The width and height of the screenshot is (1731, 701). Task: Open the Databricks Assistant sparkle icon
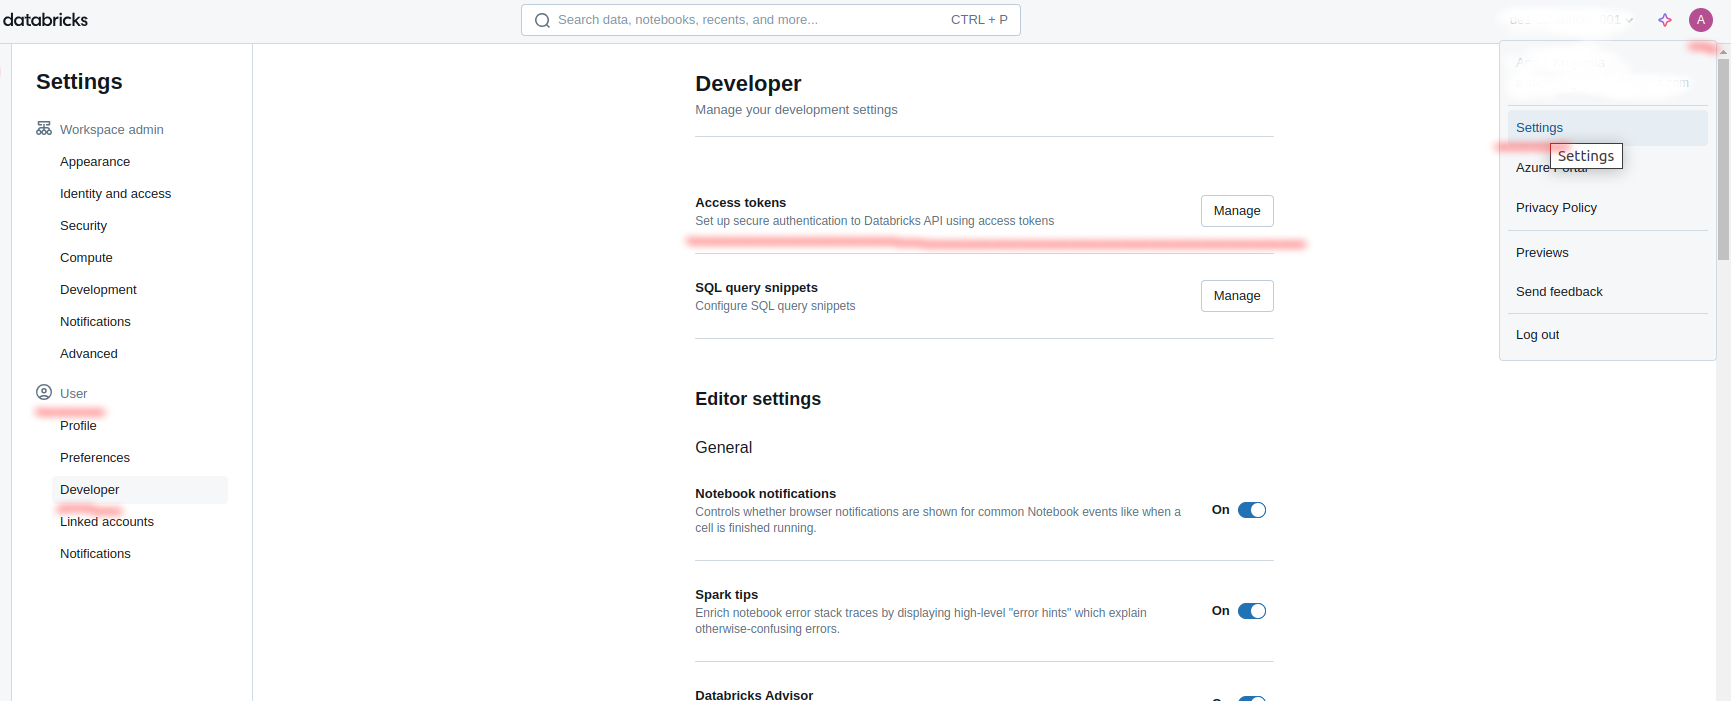click(x=1665, y=20)
